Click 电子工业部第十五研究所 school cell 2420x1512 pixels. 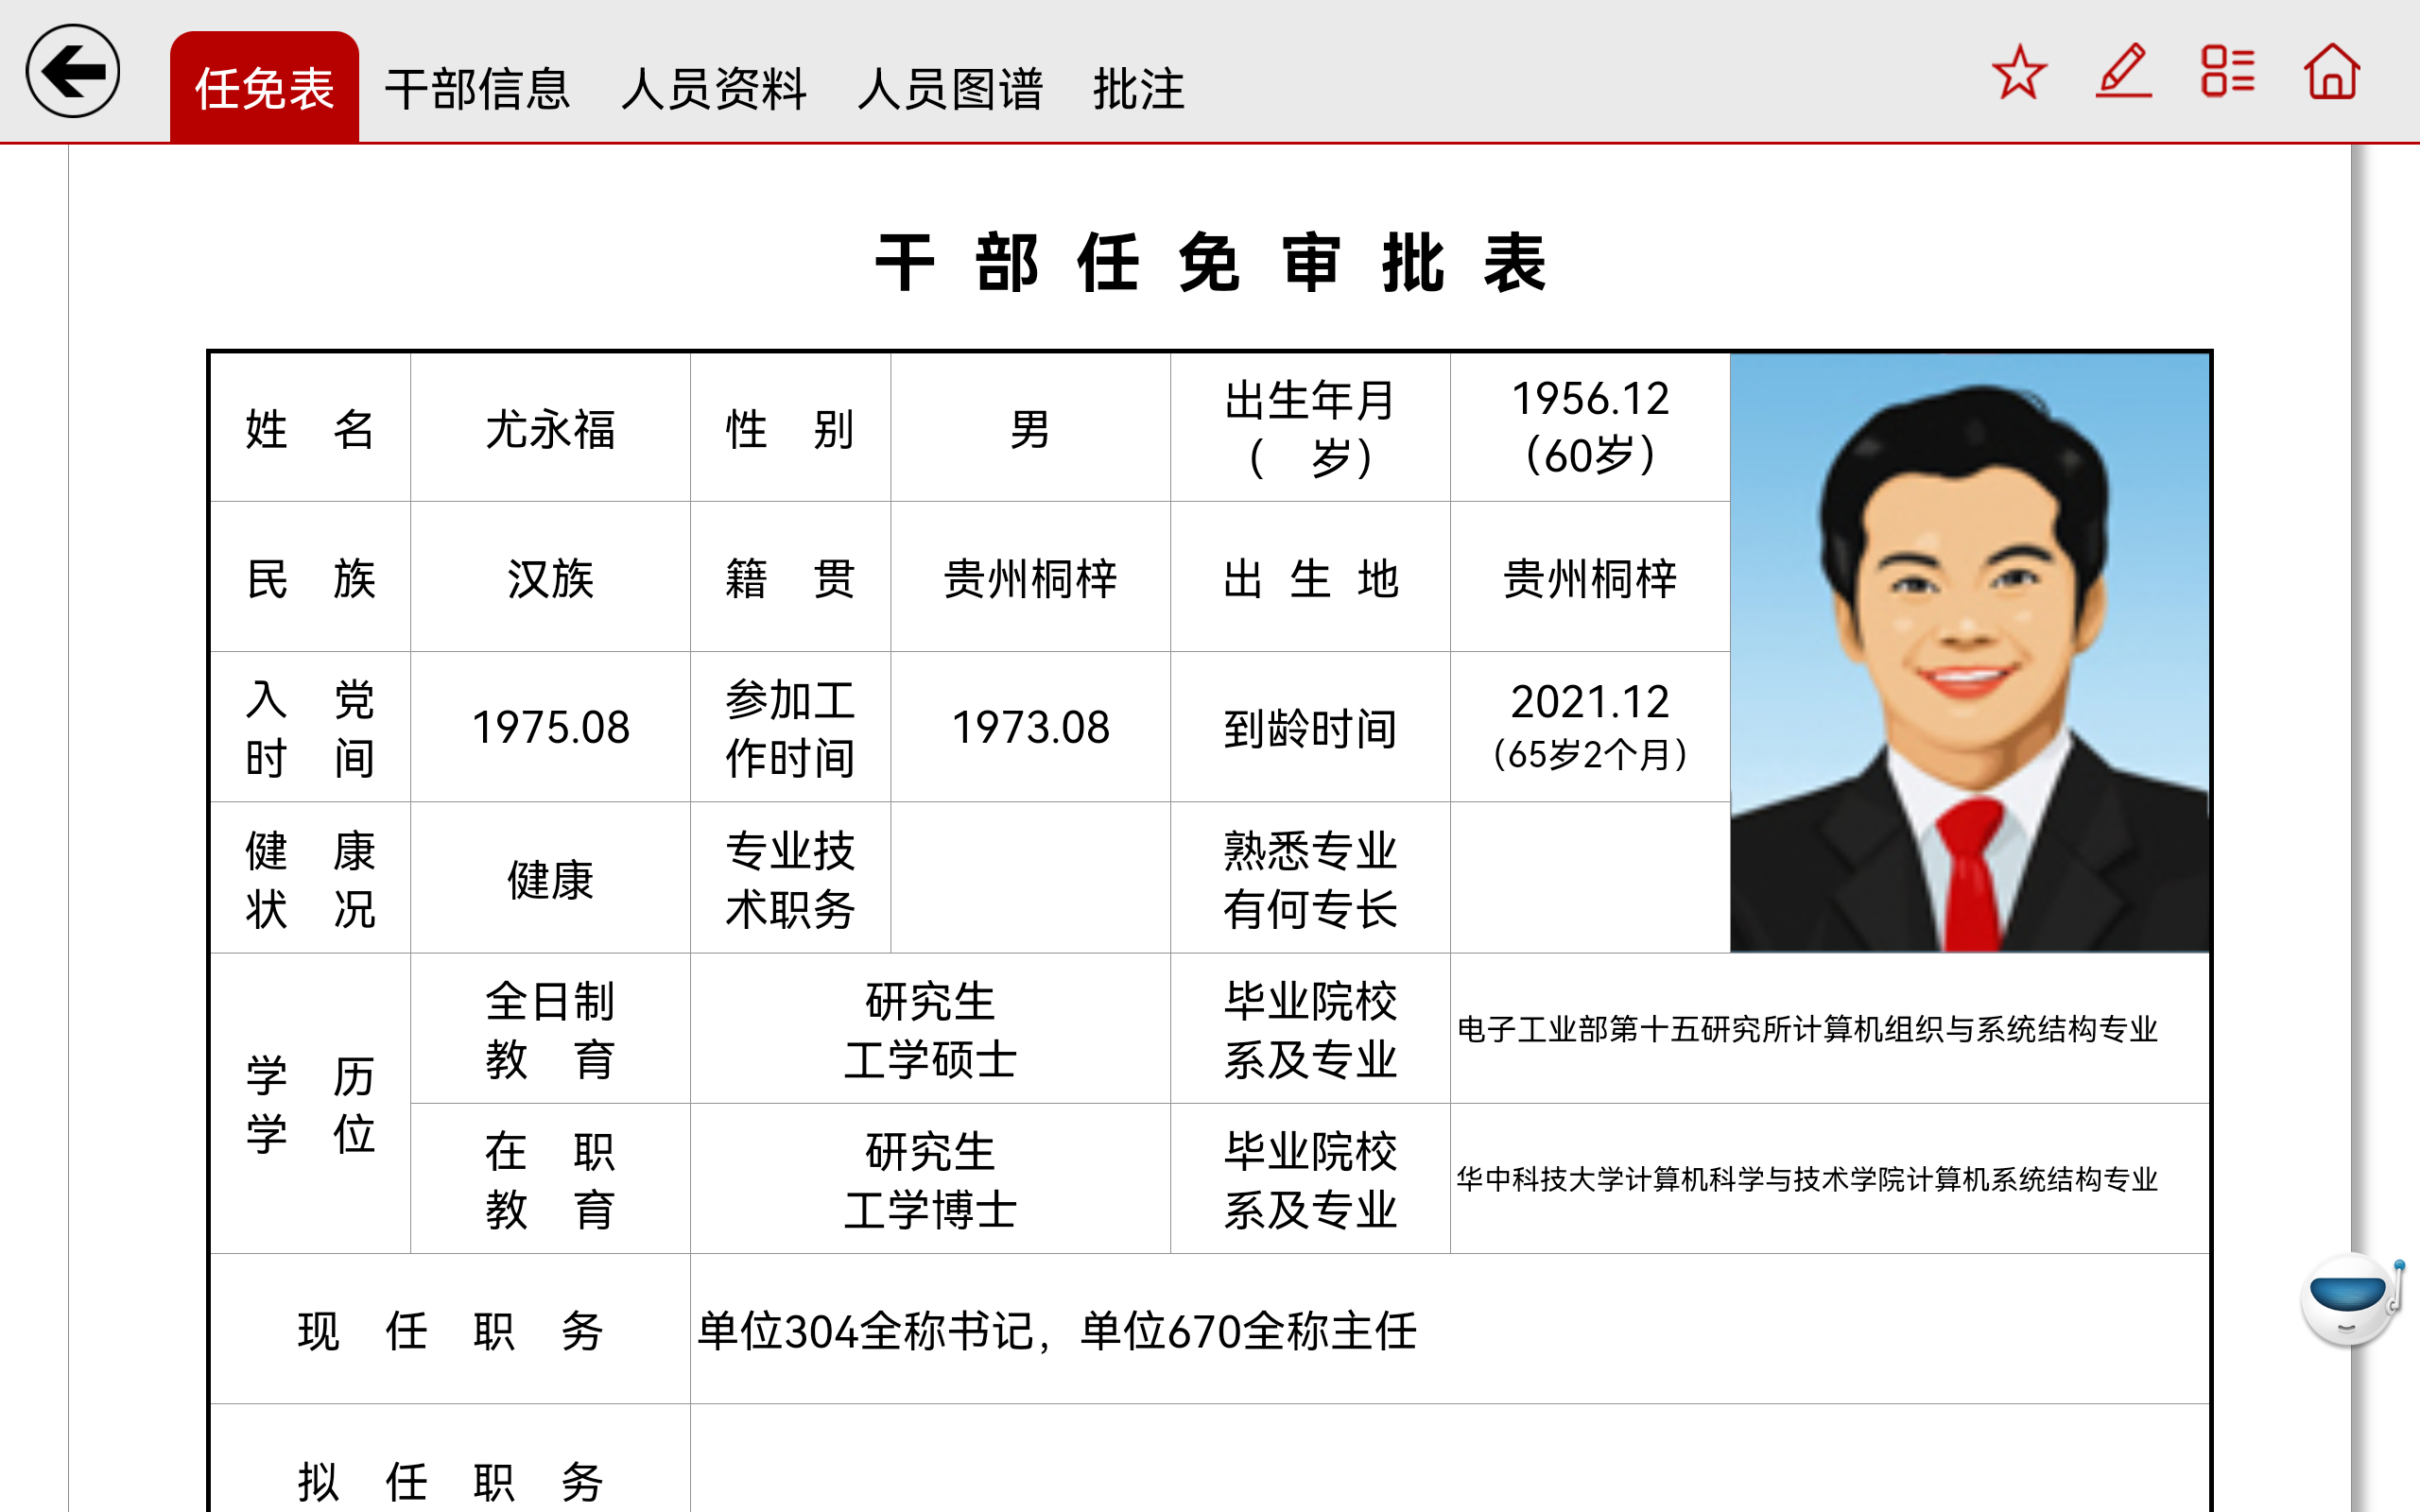tap(1829, 1029)
